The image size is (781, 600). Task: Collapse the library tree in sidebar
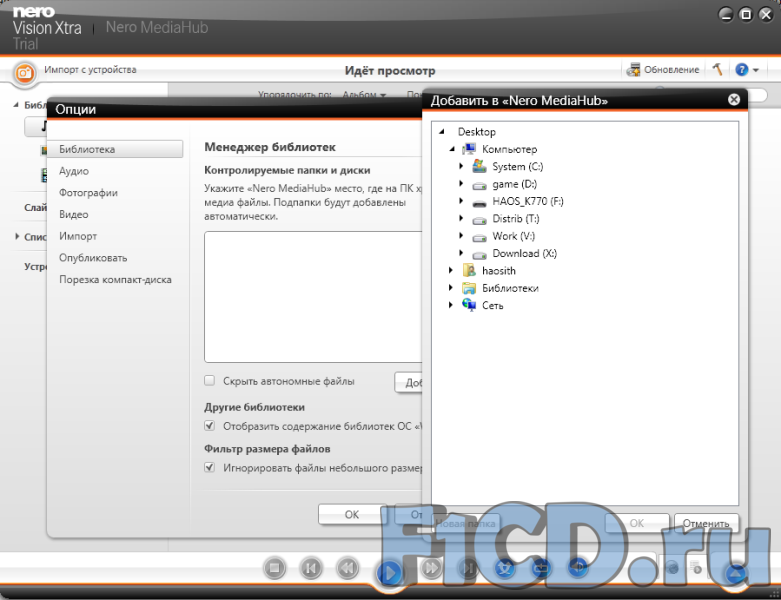pyautogui.click(x=16, y=105)
